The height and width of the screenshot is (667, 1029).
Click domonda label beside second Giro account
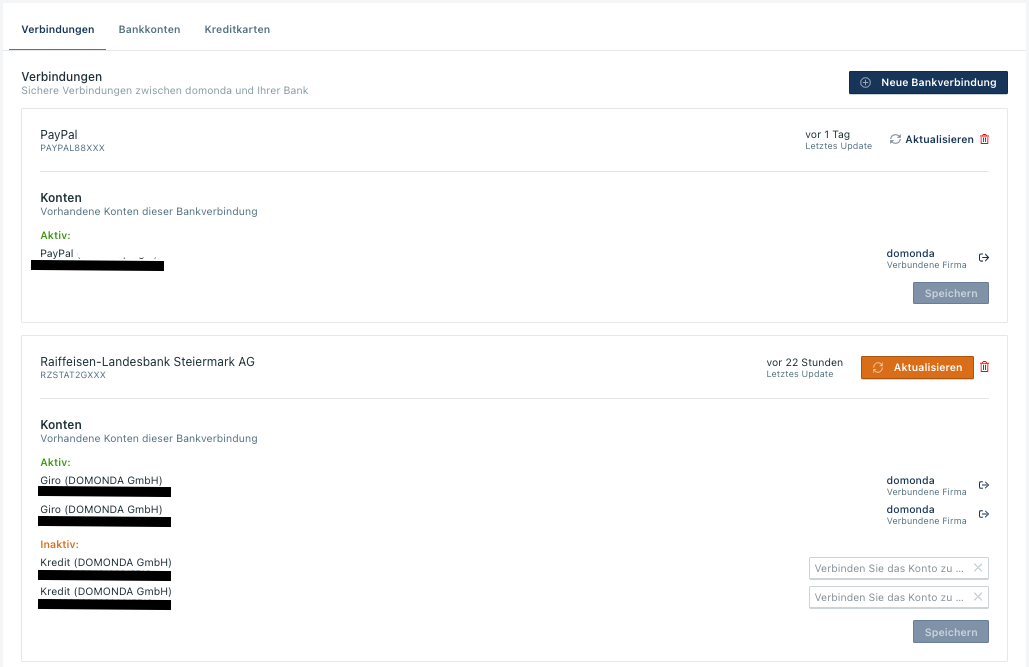tap(910, 510)
